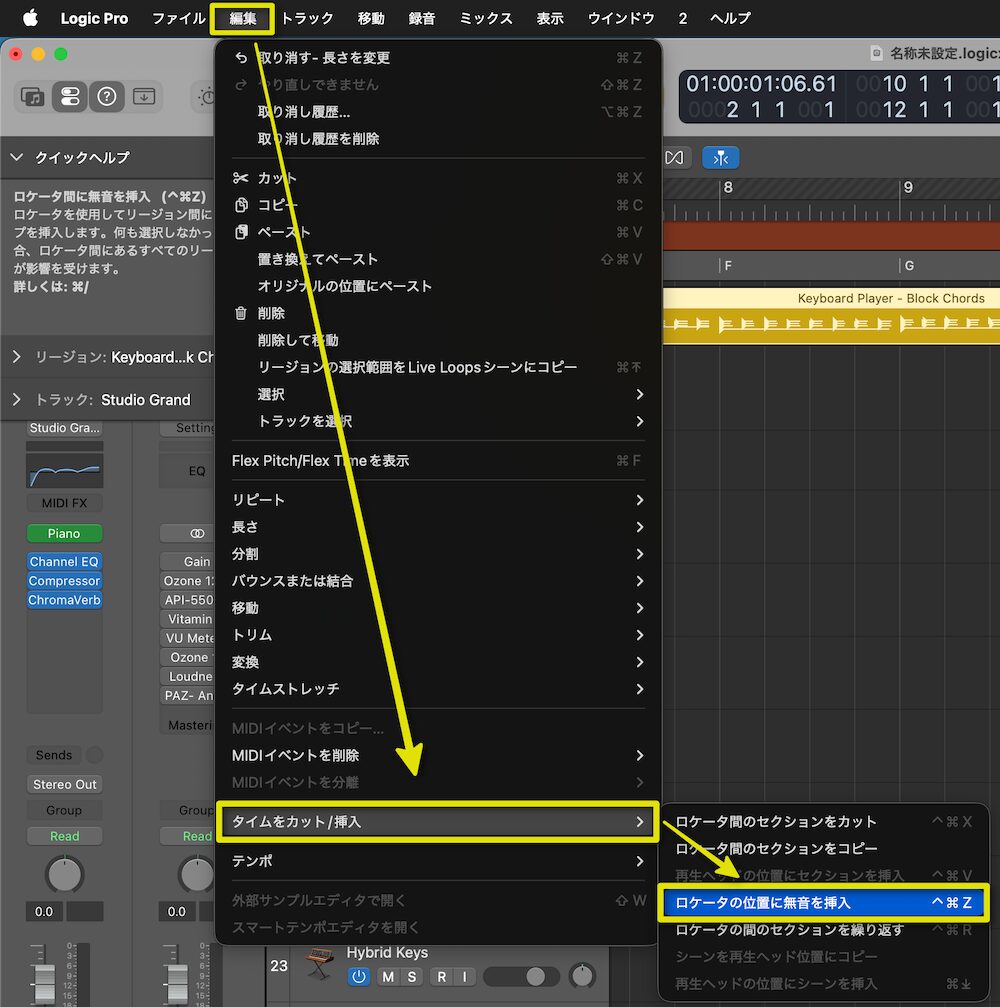This screenshot has width=1000, height=1007.
Task: Open the ChromaVerb plug-in
Action: (x=64, y=600)
